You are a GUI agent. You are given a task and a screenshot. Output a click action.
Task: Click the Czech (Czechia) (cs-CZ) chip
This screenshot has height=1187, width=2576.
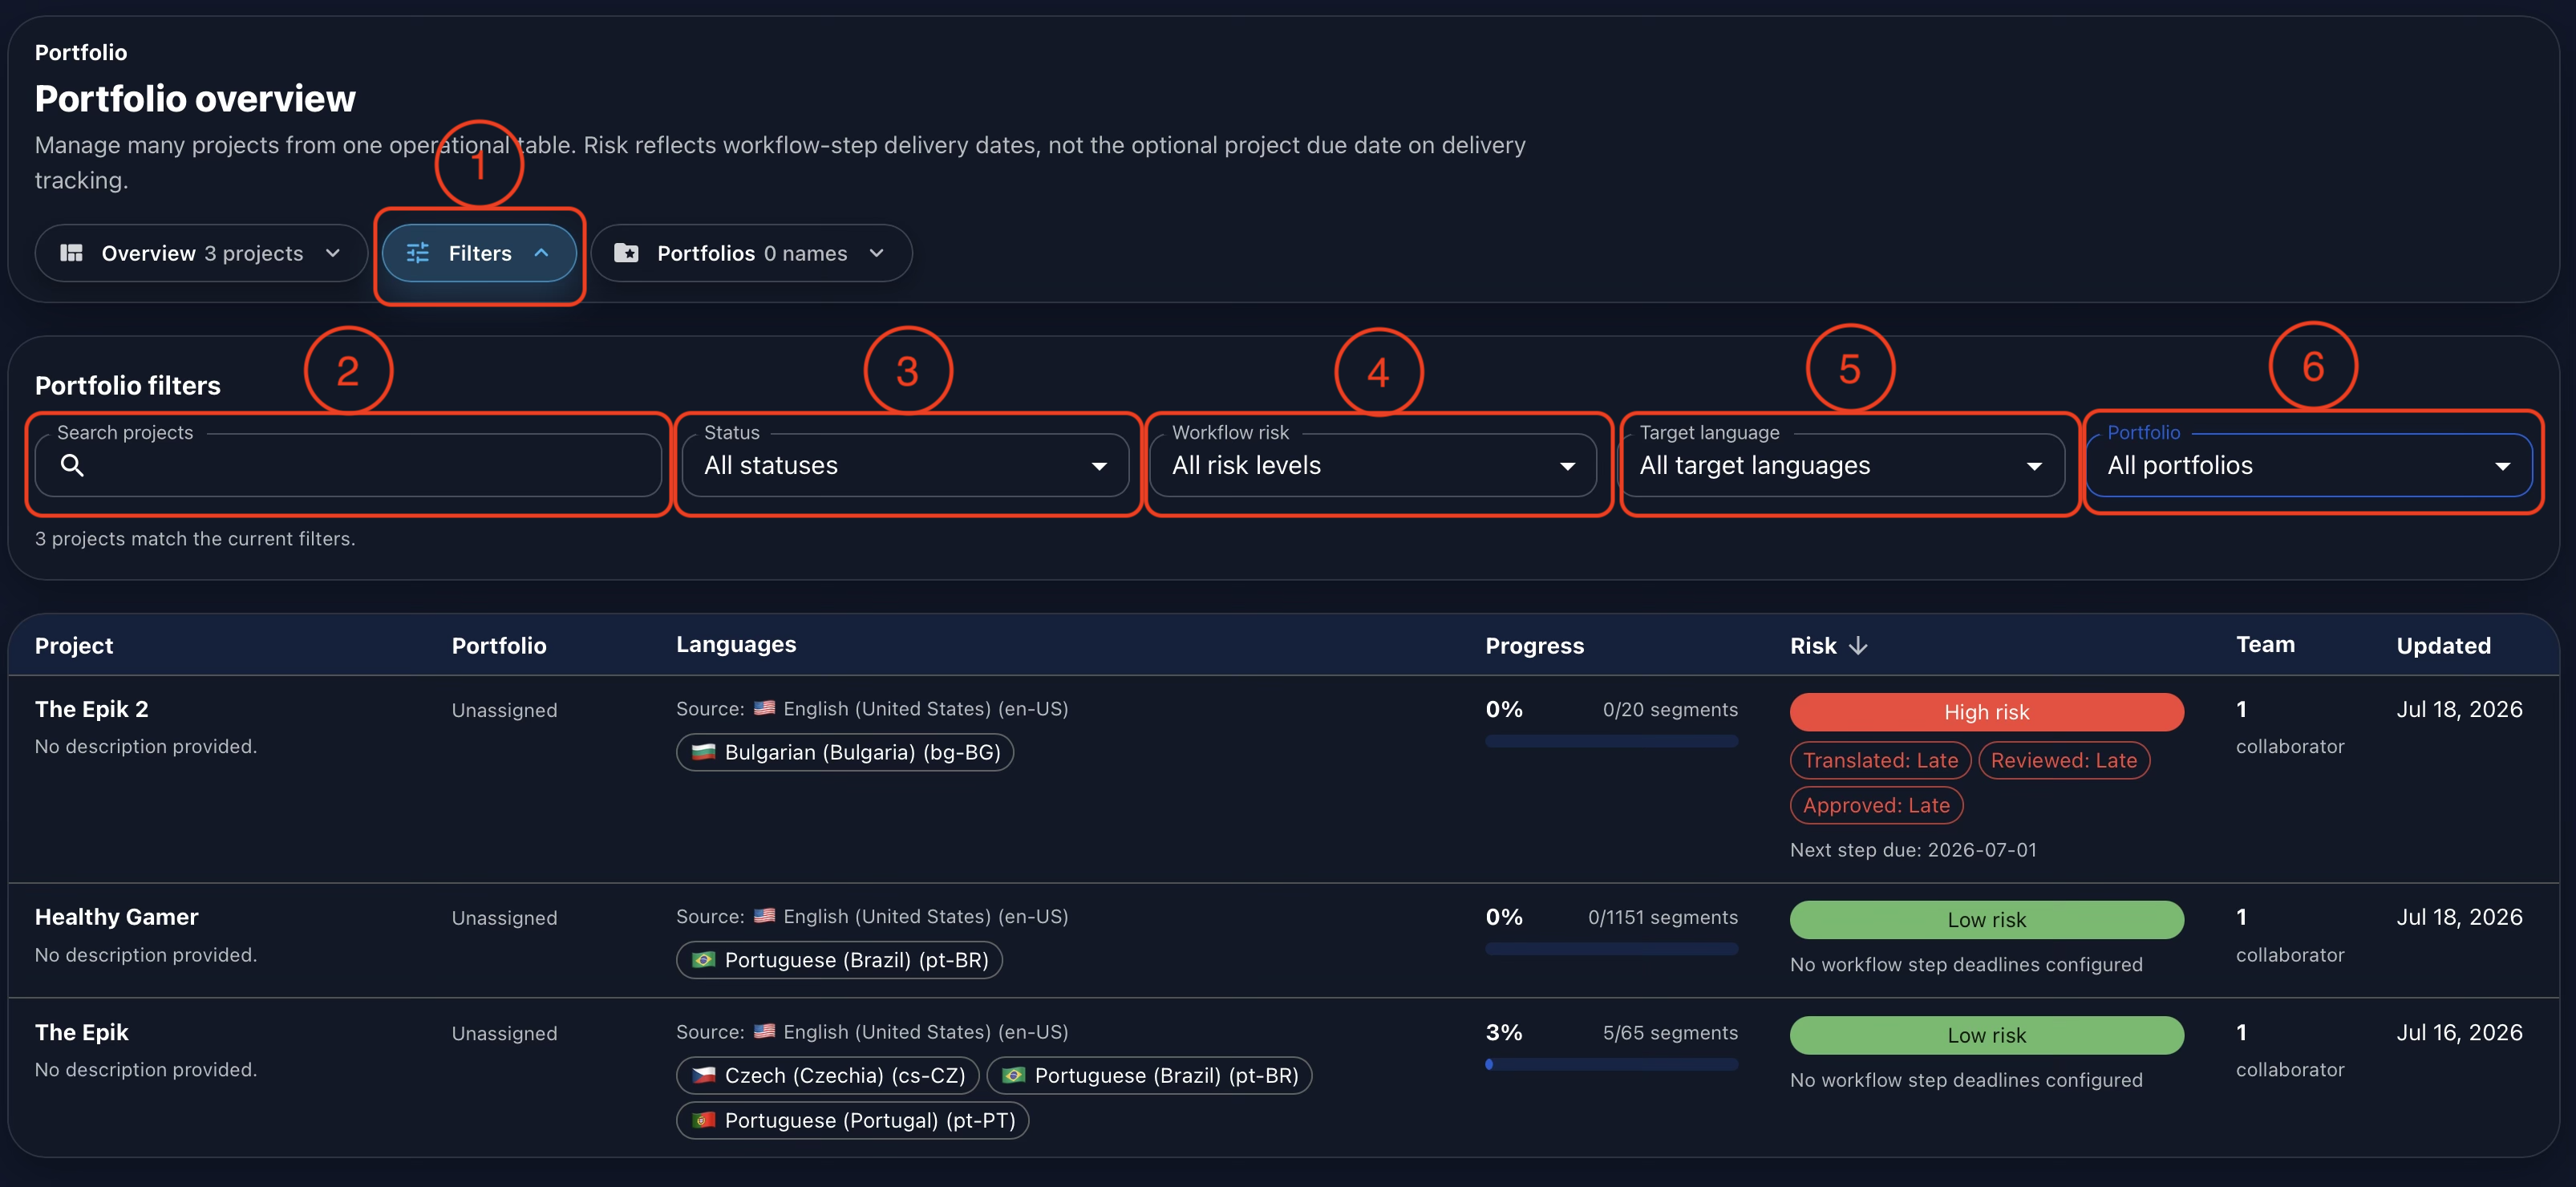[x=827, y=1075]
